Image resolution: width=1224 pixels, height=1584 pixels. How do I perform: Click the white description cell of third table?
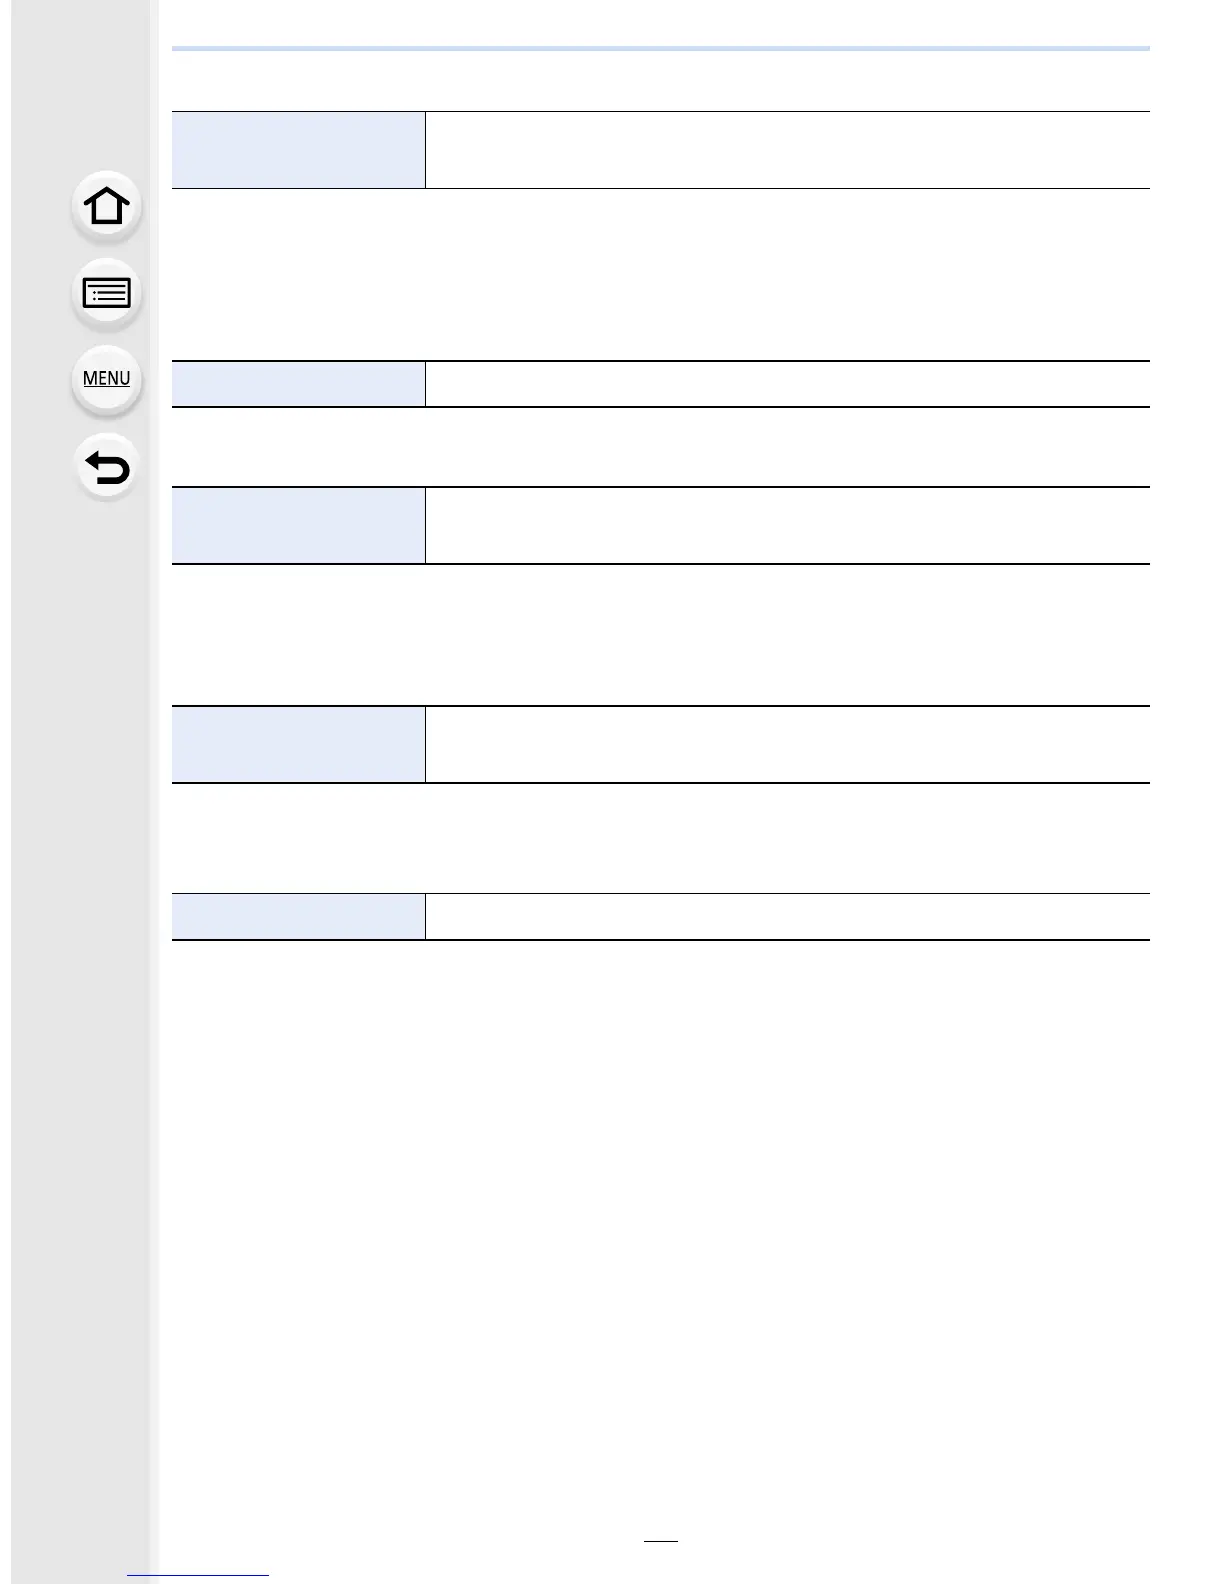tap(788, 525)
